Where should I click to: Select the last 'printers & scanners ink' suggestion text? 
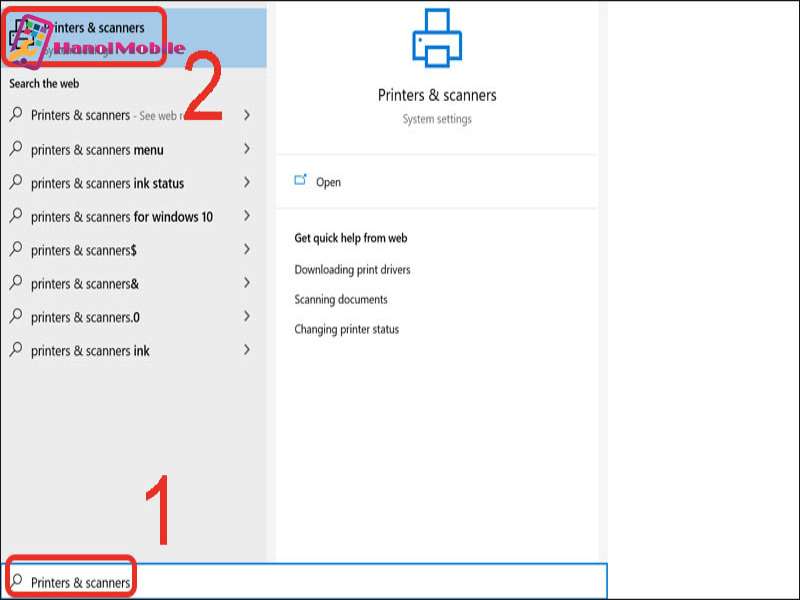(x=90, y=351)
